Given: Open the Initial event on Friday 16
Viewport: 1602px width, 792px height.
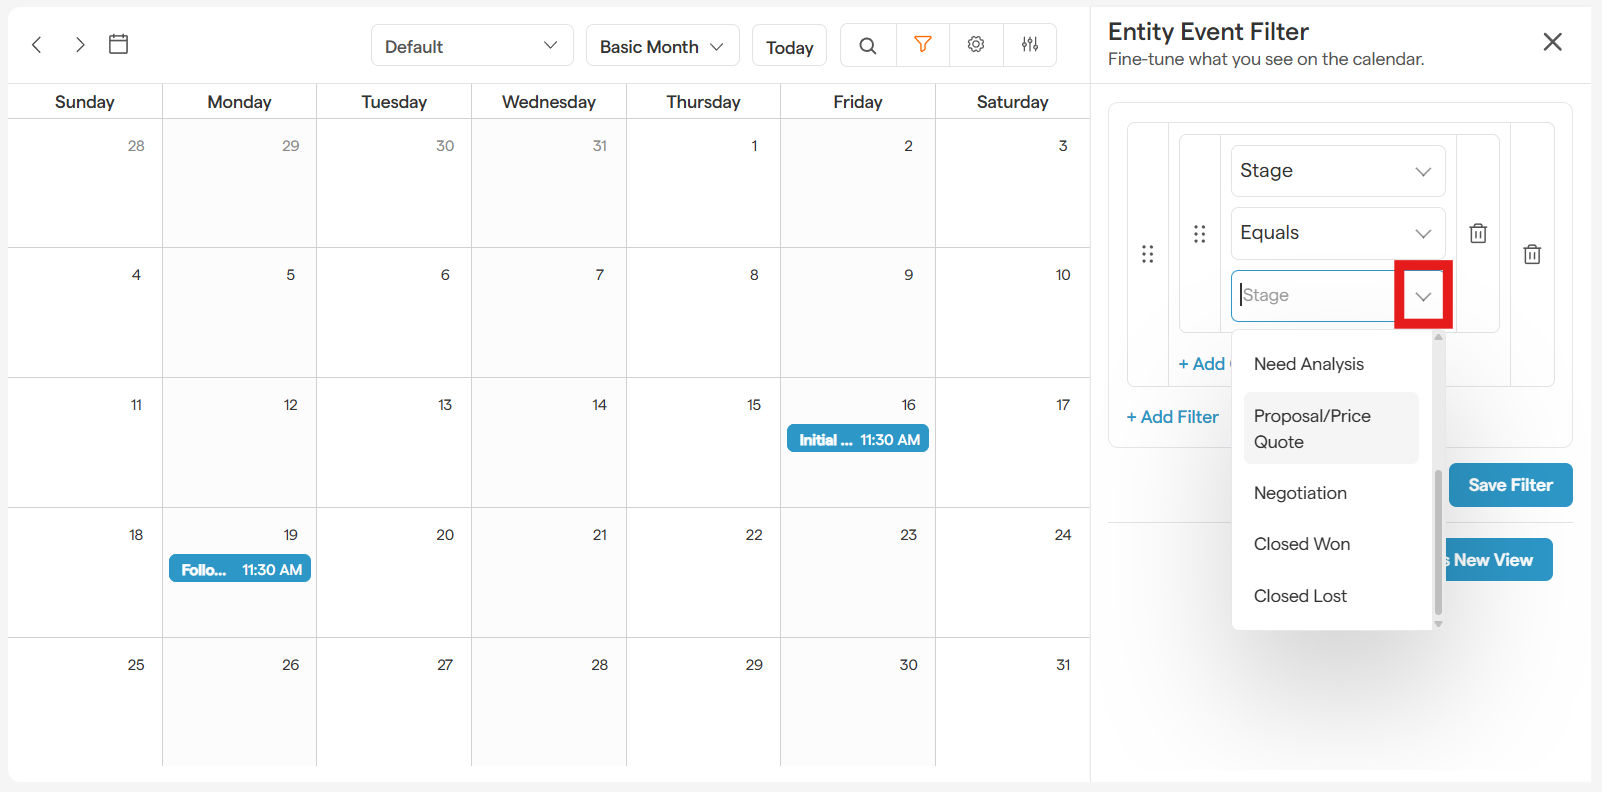Looking at the screenshot, I should 858,439.
